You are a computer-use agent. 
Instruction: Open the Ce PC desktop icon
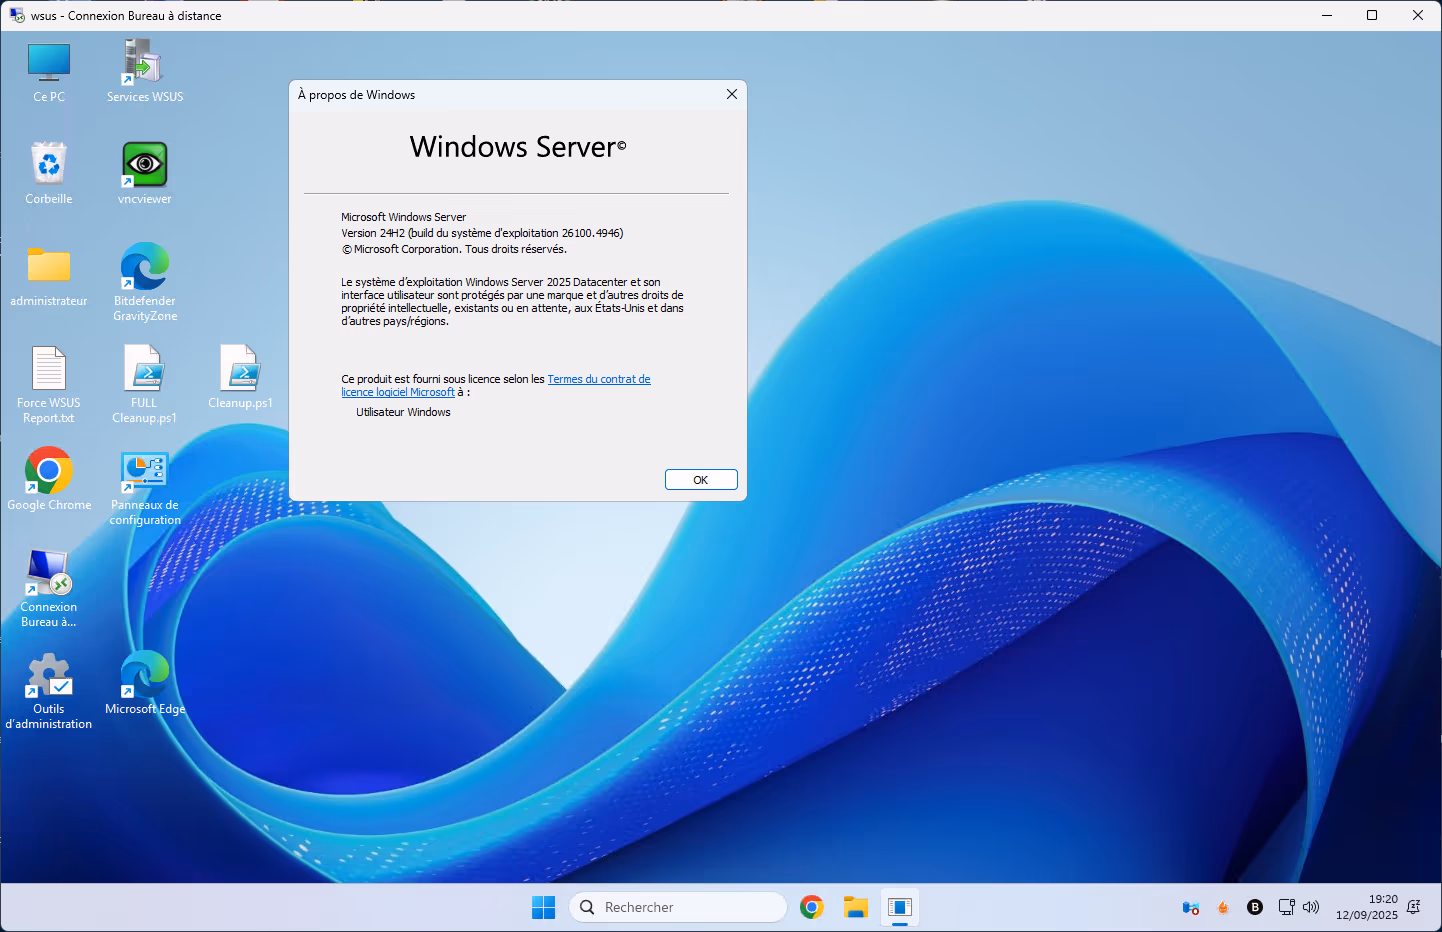[49, 72]
